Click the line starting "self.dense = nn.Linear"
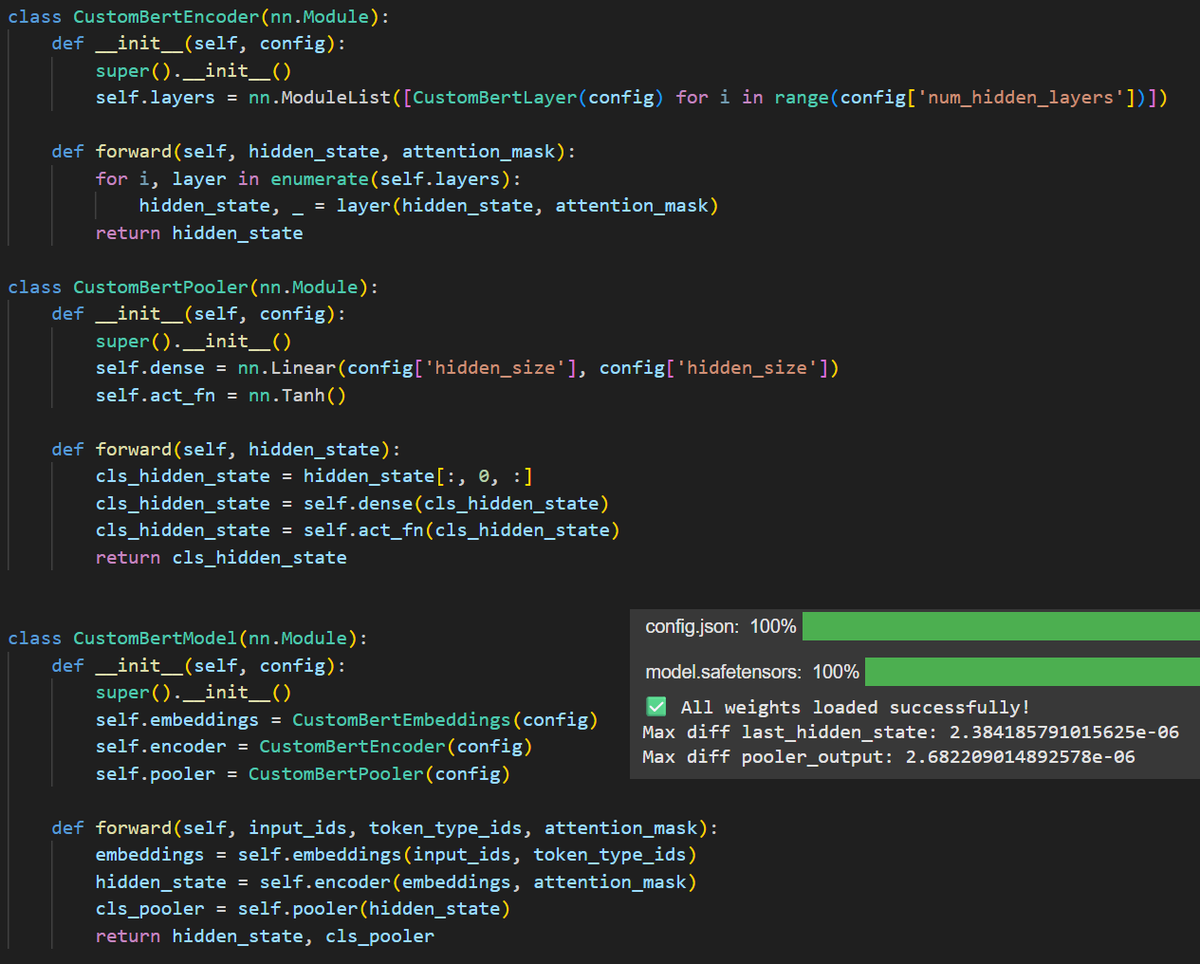Image resolution: width=1200 pixels, height=964 pixels. (467, 368)
